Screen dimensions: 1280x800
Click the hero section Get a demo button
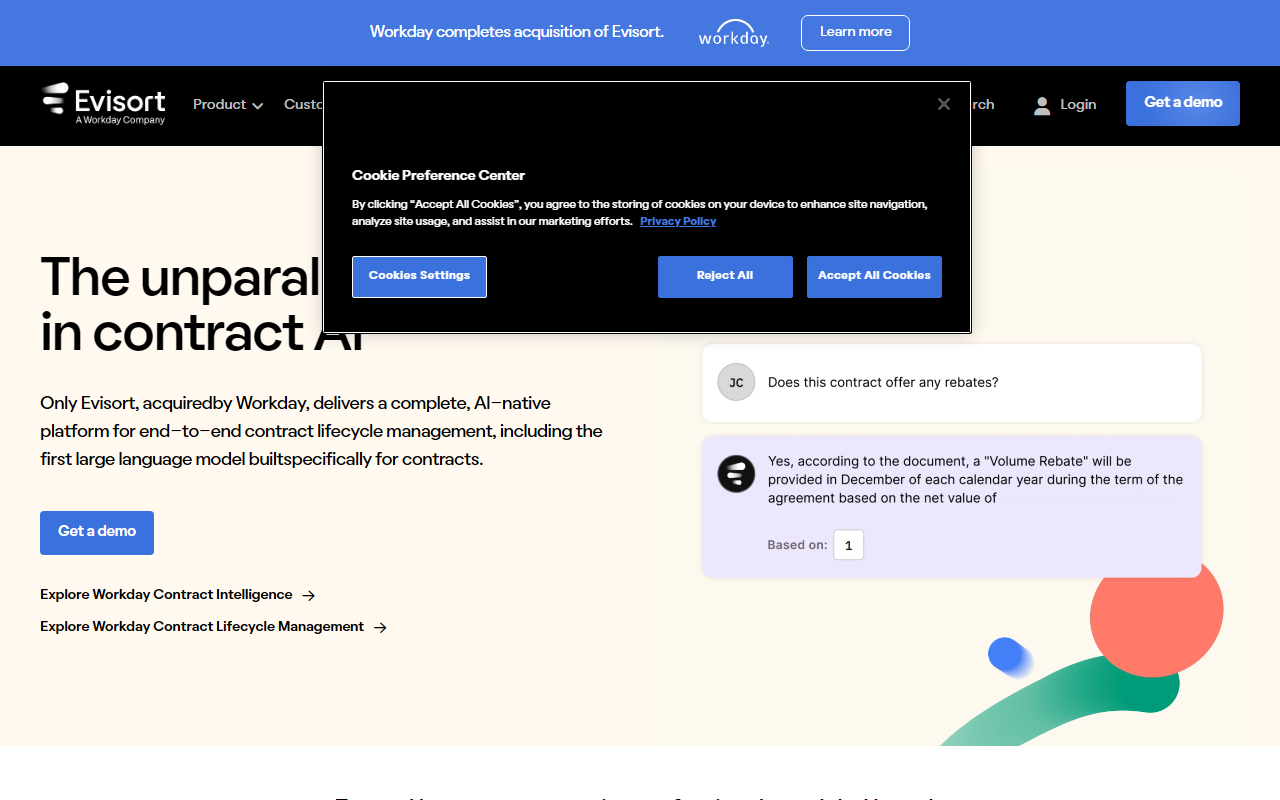click(97, 532)
